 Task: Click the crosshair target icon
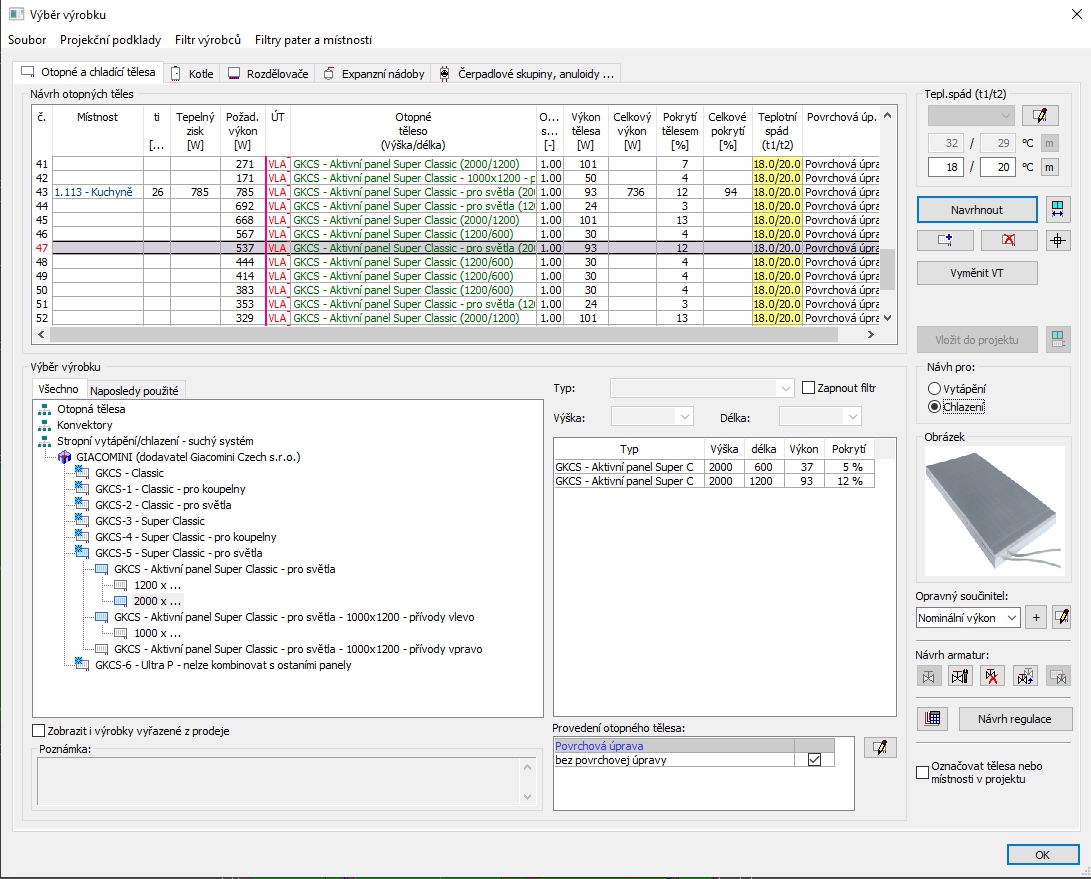[x=1058, y=241]
